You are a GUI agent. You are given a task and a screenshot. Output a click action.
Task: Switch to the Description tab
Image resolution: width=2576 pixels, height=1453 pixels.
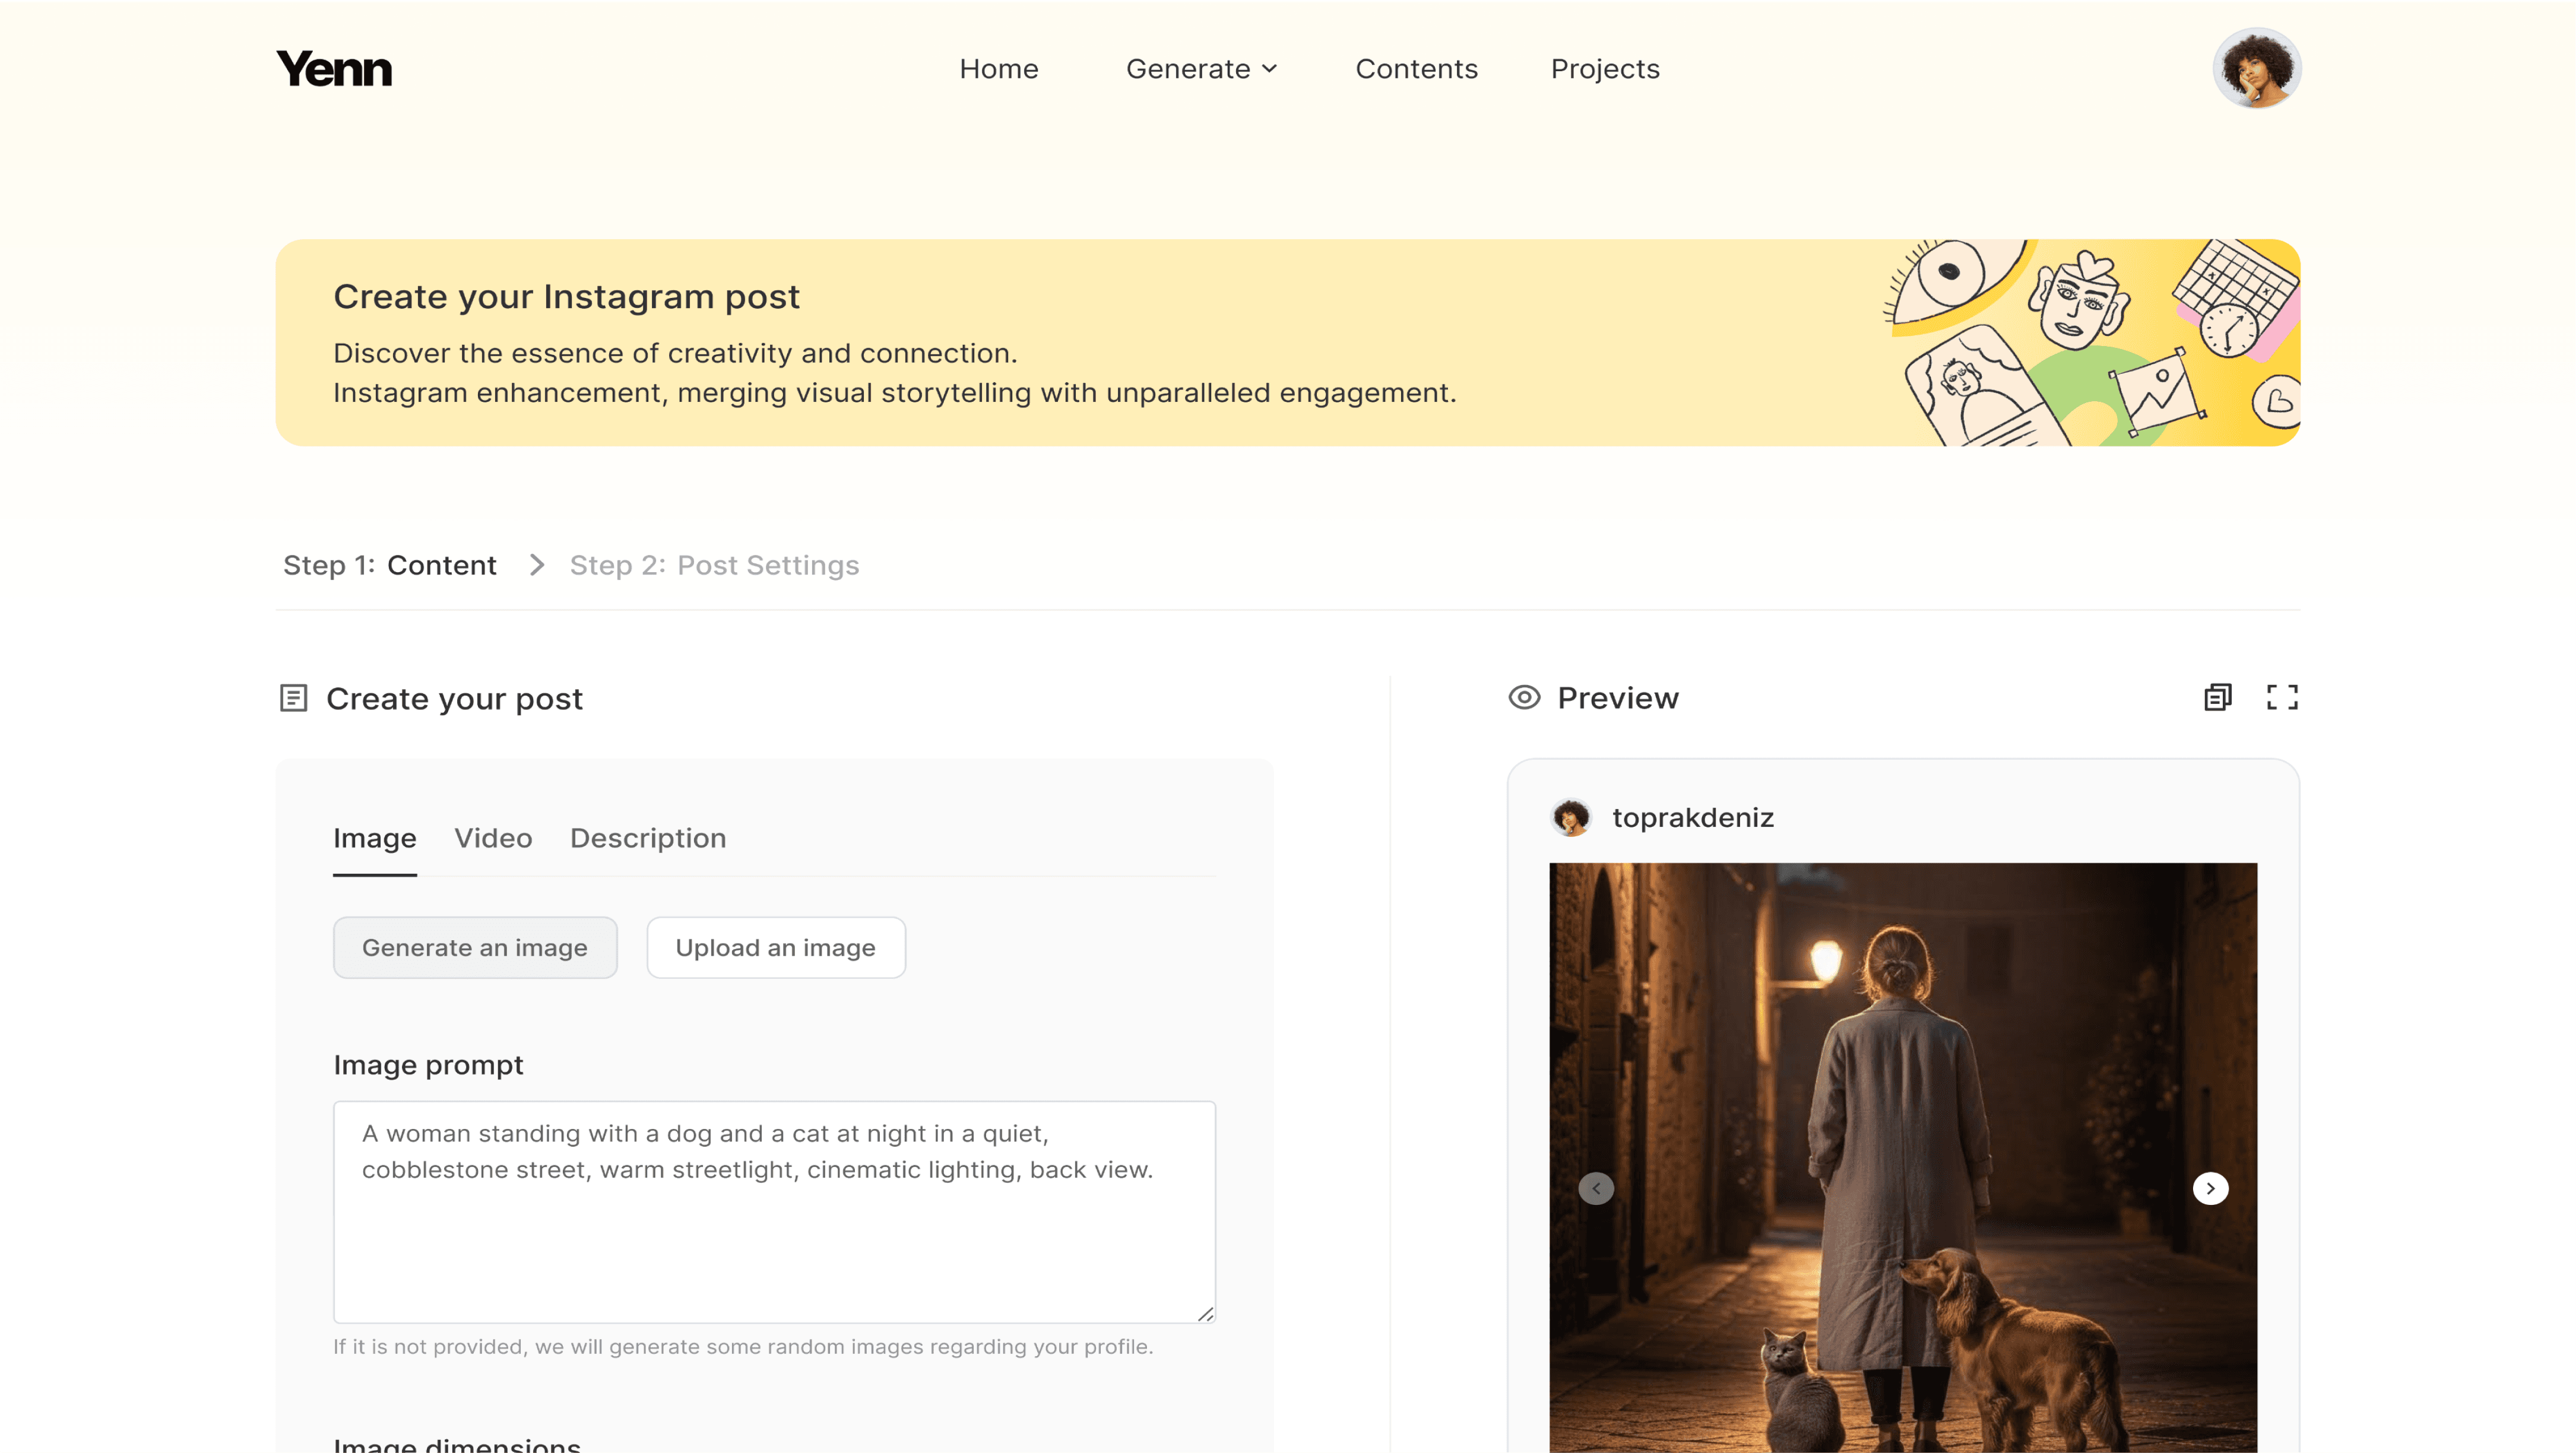648,838
